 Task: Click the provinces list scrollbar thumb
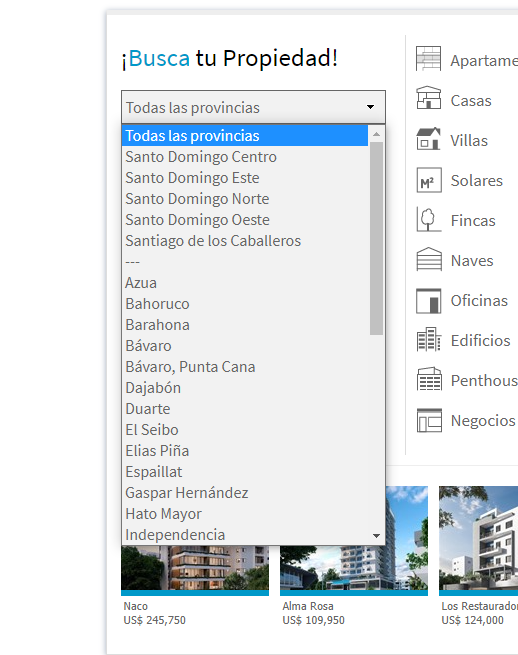pos(376,238)
